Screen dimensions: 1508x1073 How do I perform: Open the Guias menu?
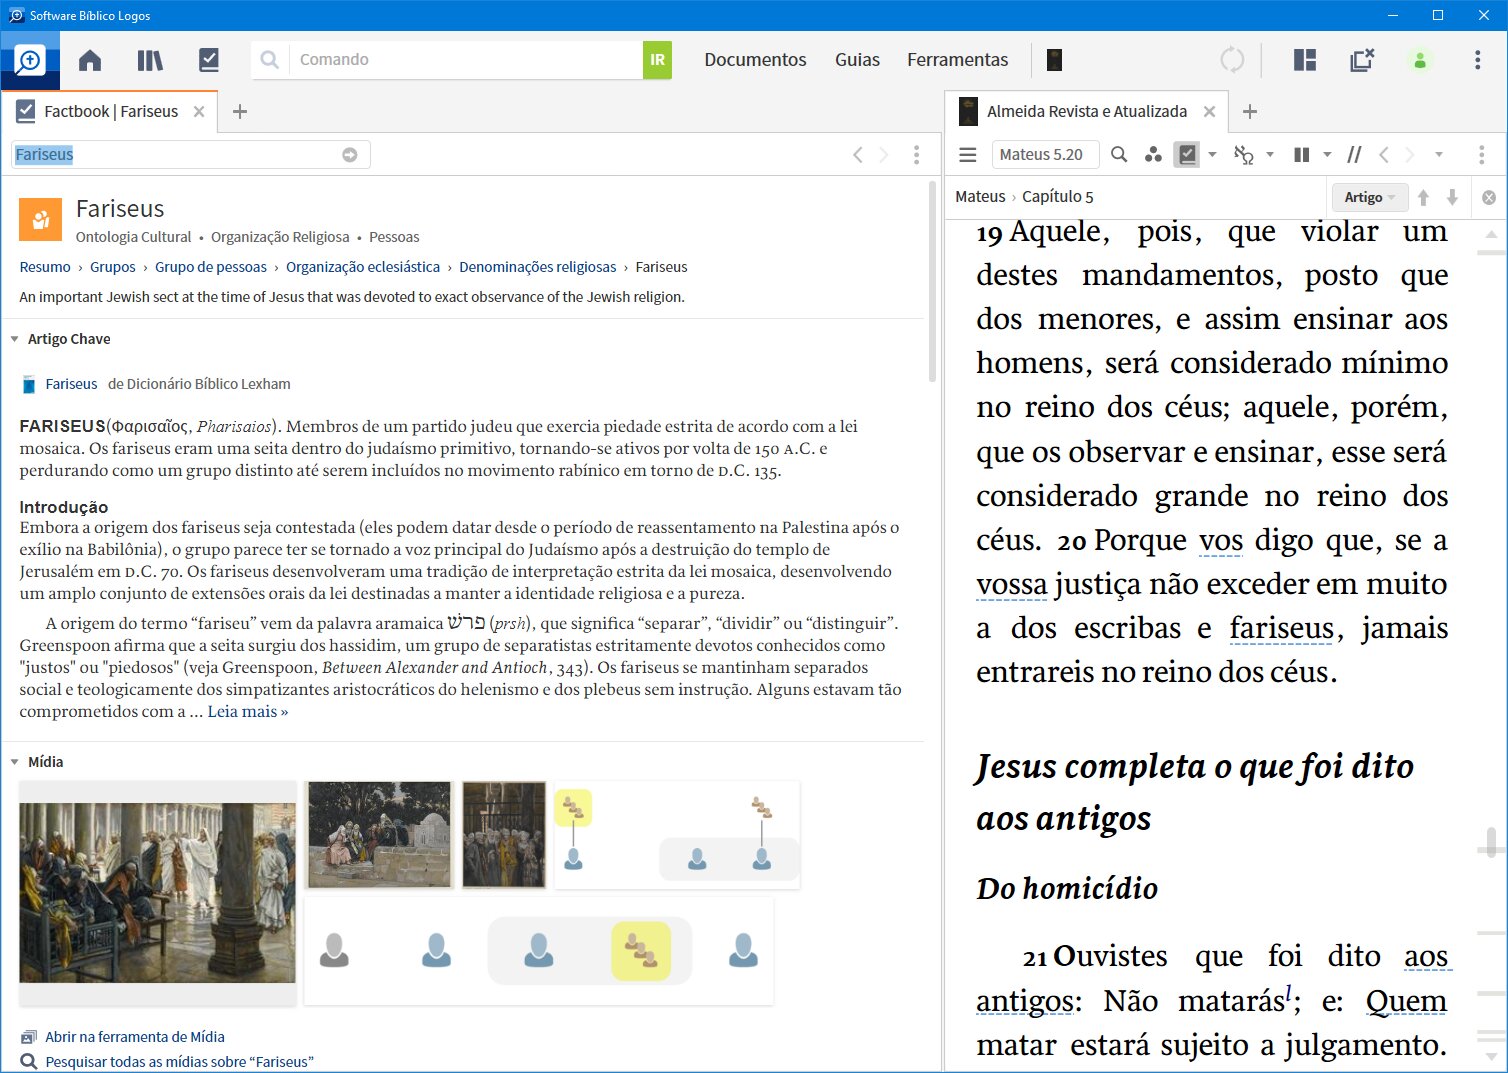point(857,60)
